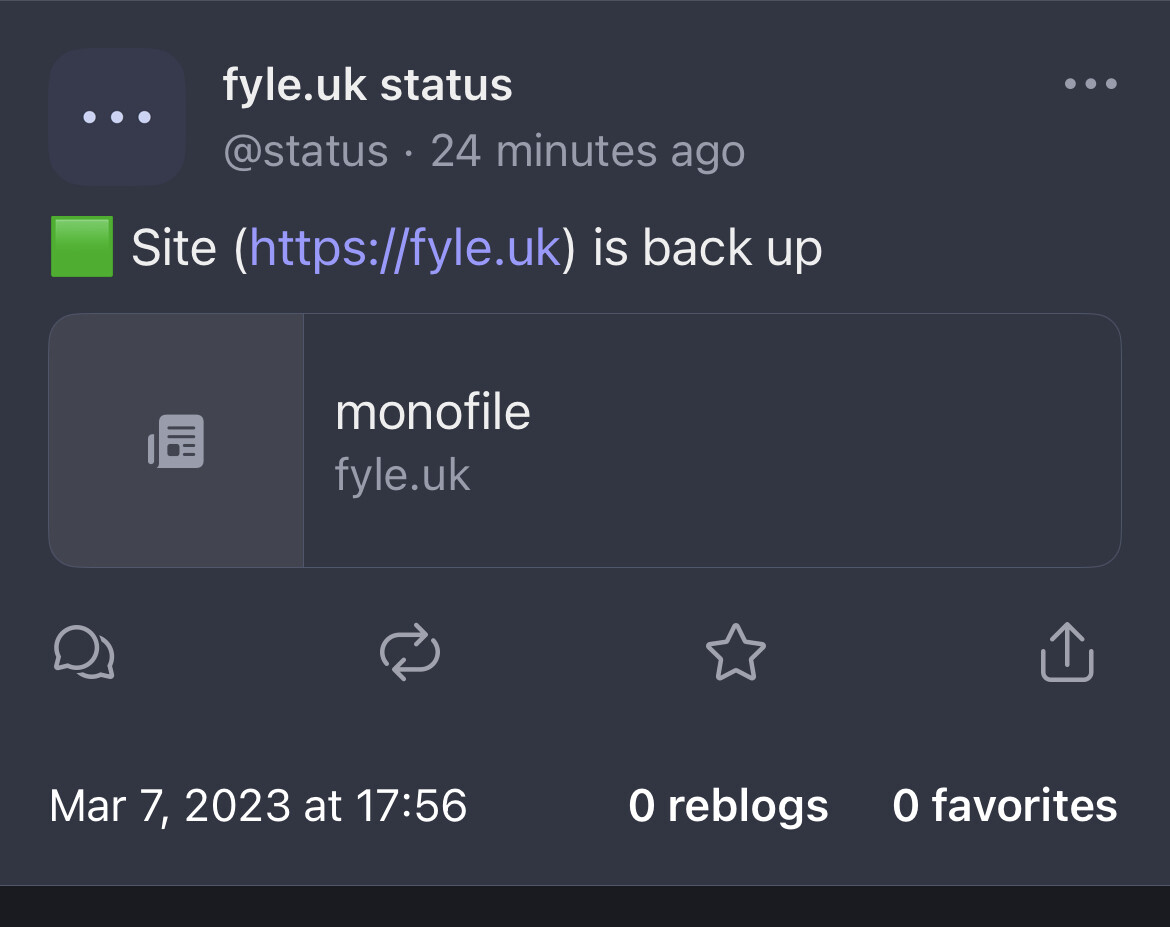Favorite the post with the star icon
The width and height of the screenshot is (1170, 927).
(736, 652)
